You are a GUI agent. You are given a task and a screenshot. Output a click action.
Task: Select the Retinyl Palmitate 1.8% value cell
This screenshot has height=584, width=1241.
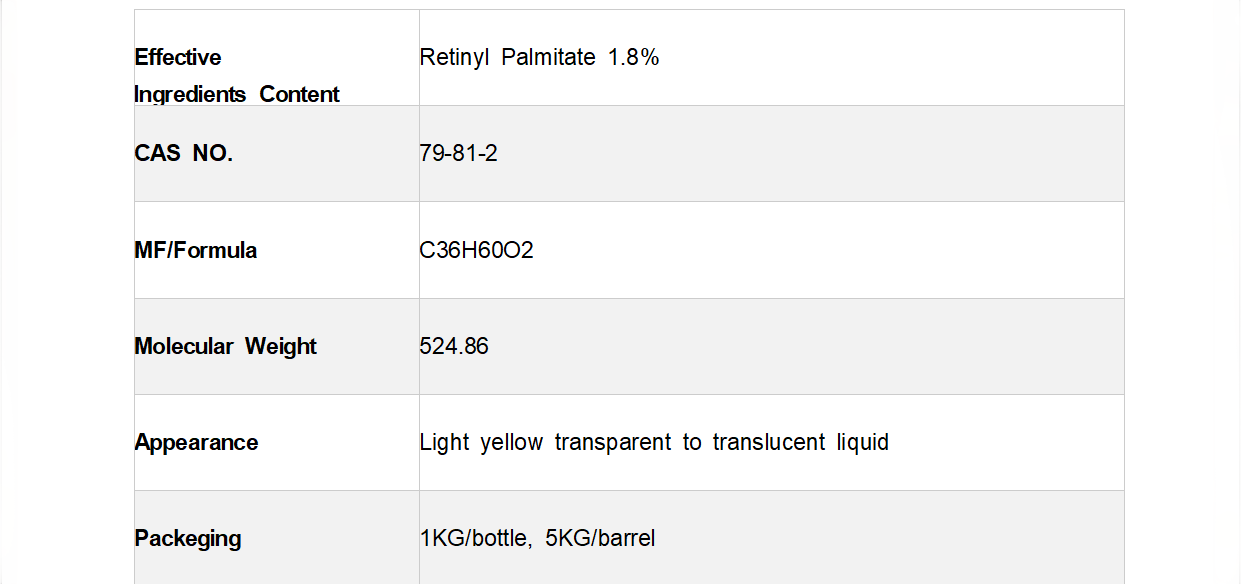tap(539, 57)
